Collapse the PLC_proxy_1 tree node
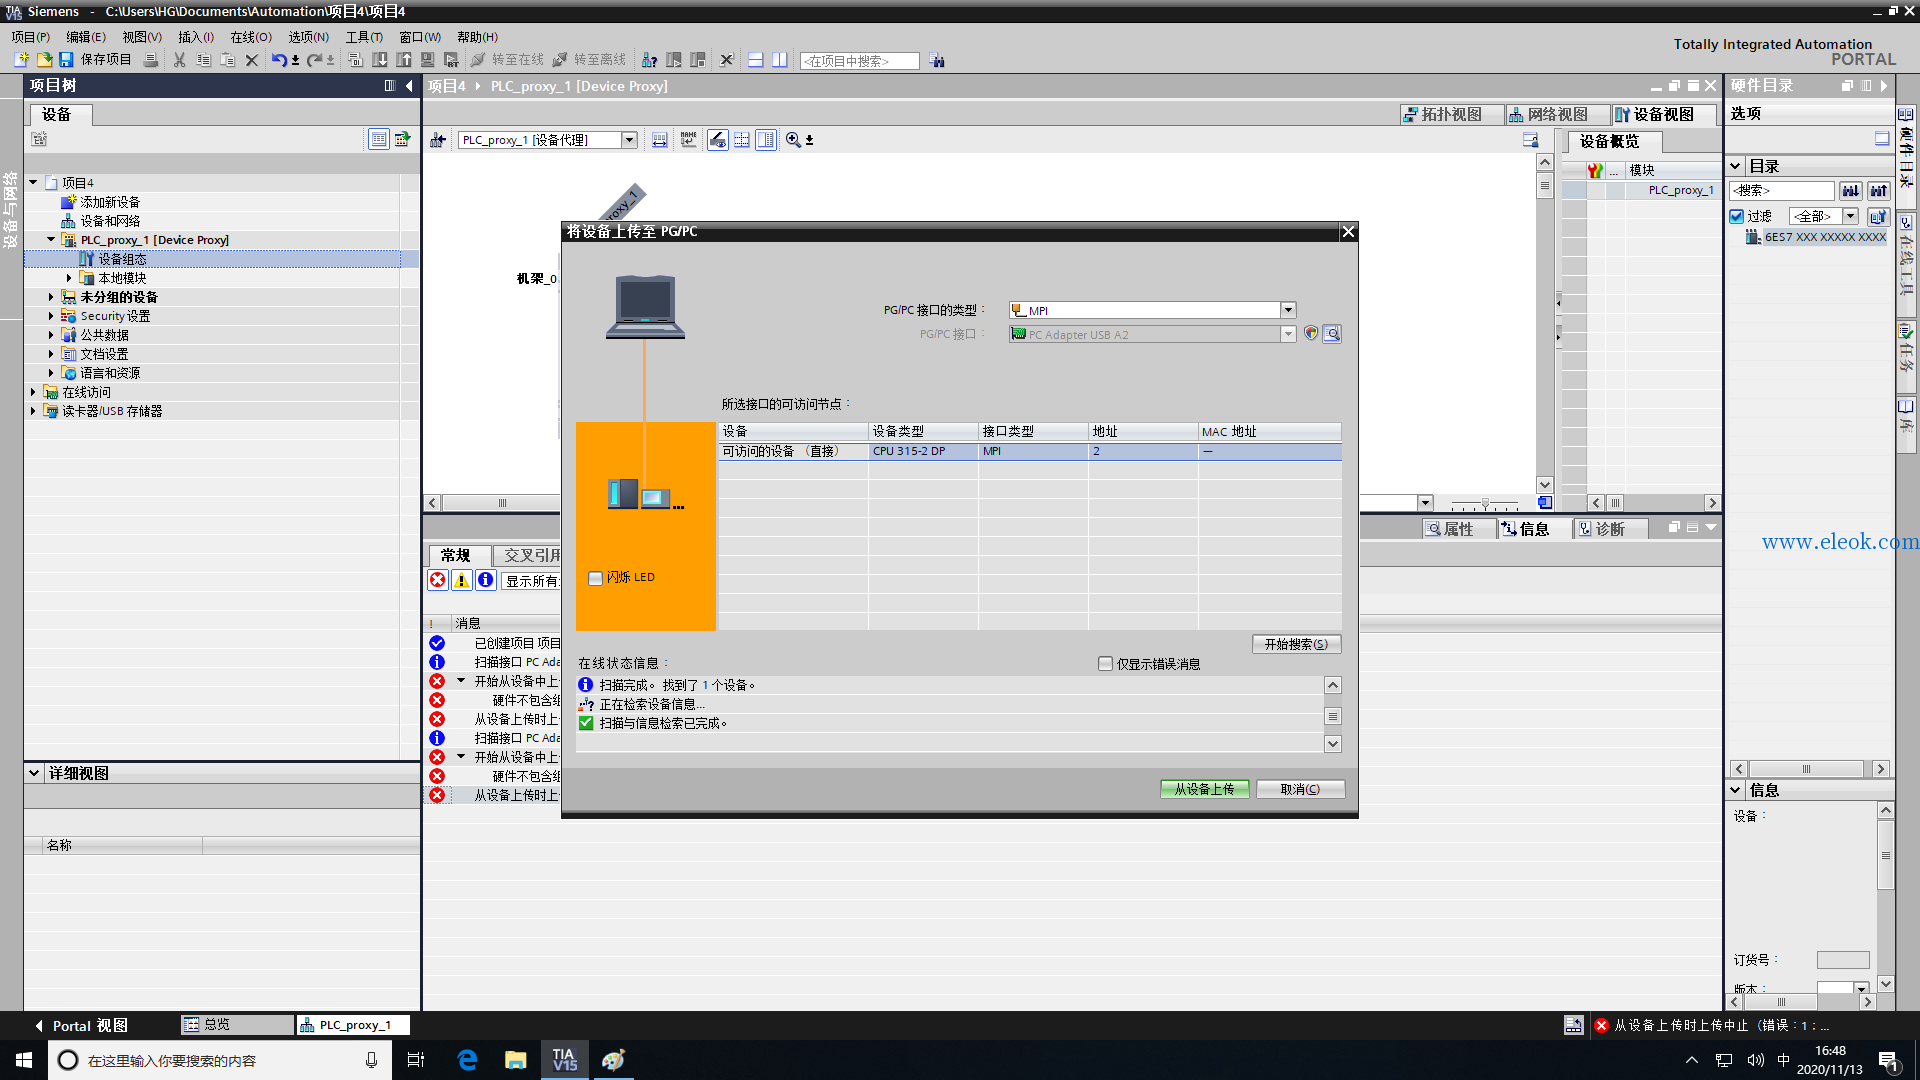This screenshot has width=1920, height=1080. click(51, 240)
